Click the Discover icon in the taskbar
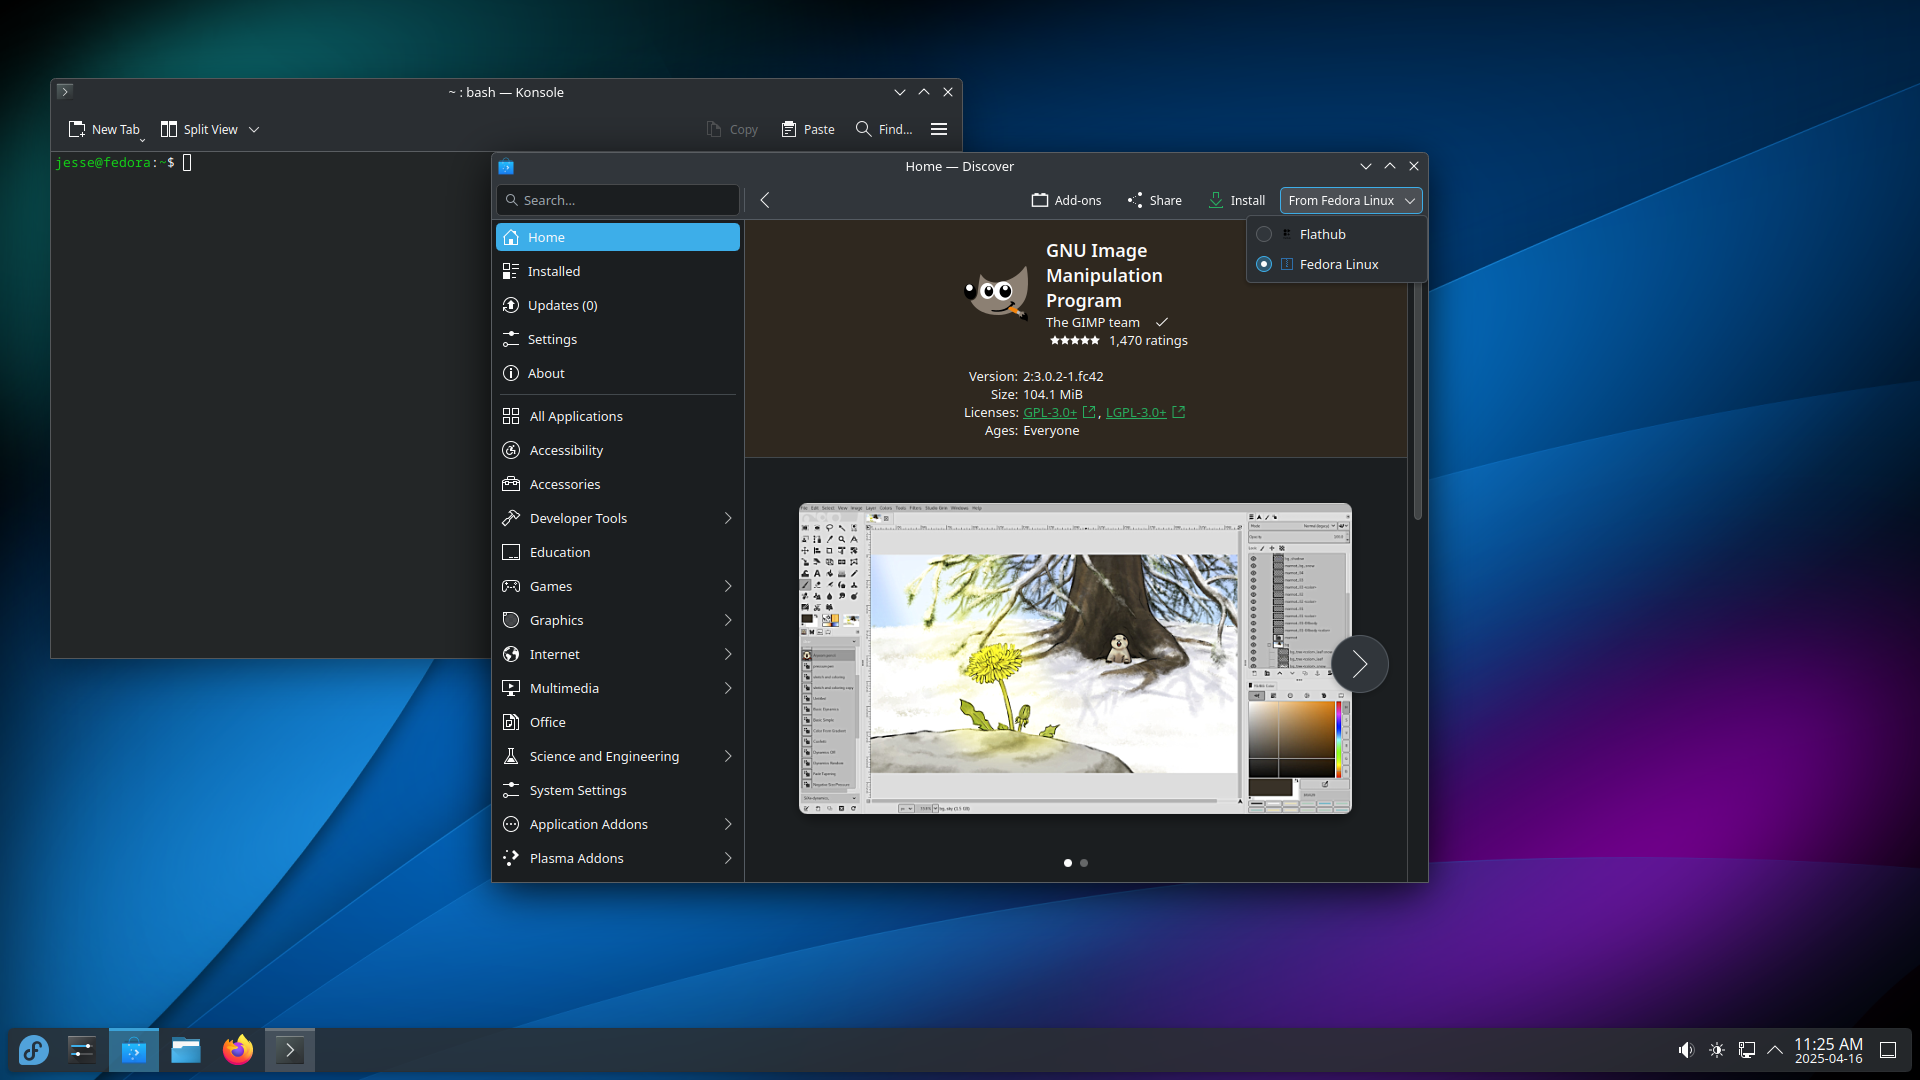The height and width of the screenshot is (1080, 1920). [134, 1050]
